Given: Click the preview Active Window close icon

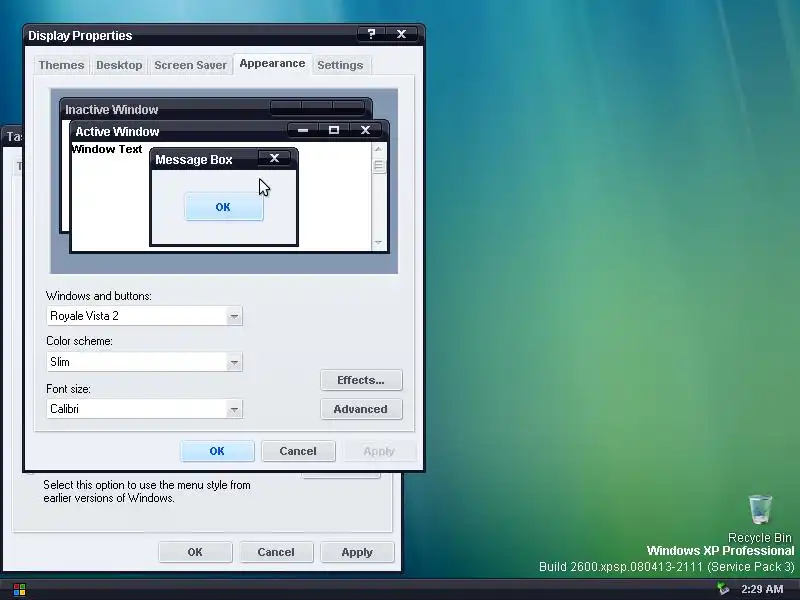Looking at the screenshot, I should [x=365, y=130].
